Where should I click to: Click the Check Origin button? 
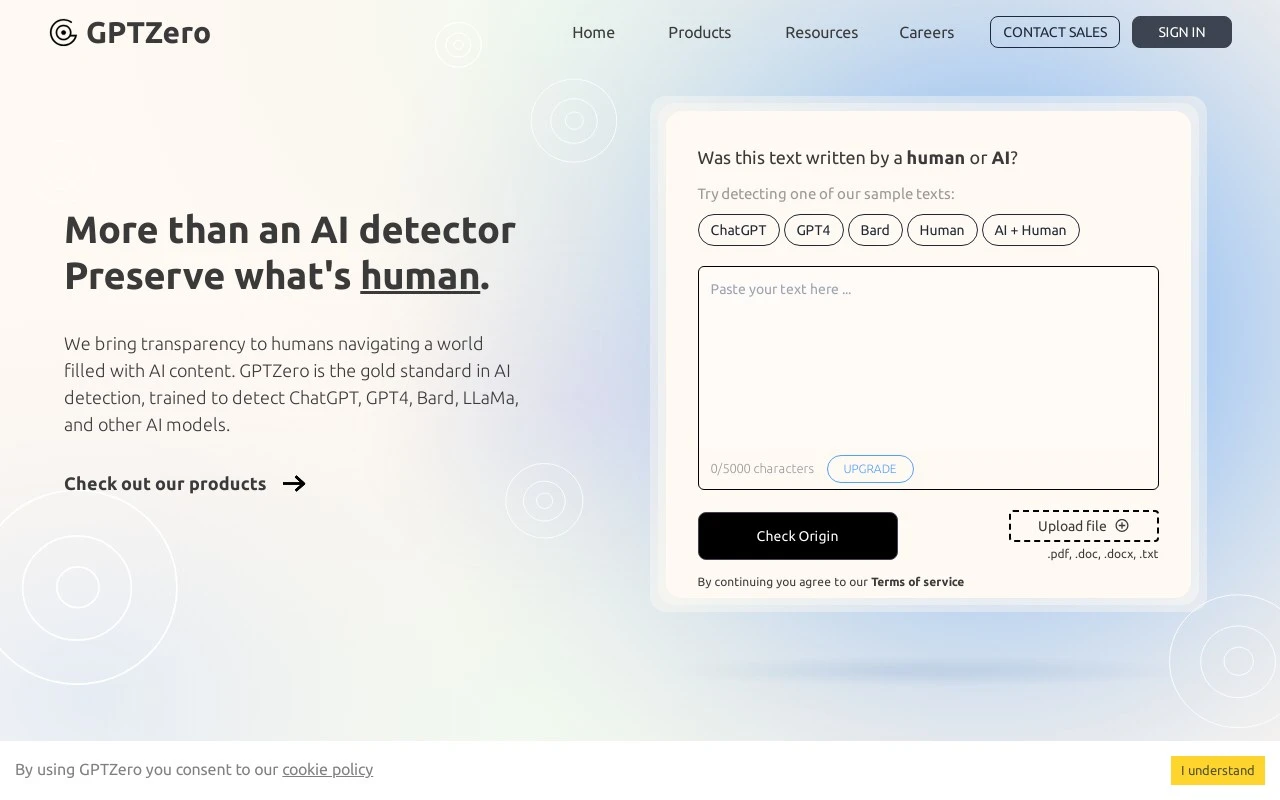(798, 536)
